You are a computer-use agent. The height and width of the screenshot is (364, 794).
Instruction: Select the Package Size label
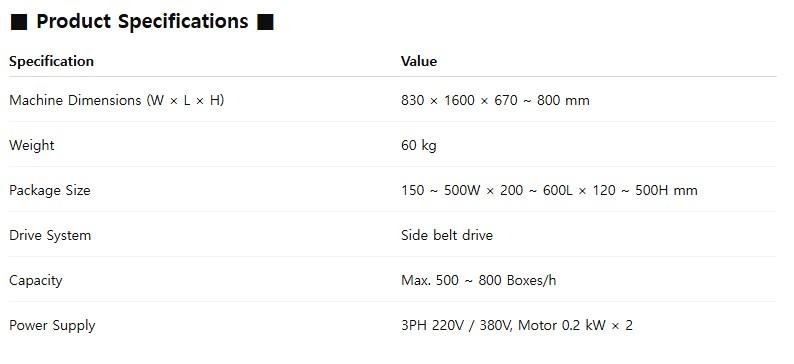click(x=50, y=190)
